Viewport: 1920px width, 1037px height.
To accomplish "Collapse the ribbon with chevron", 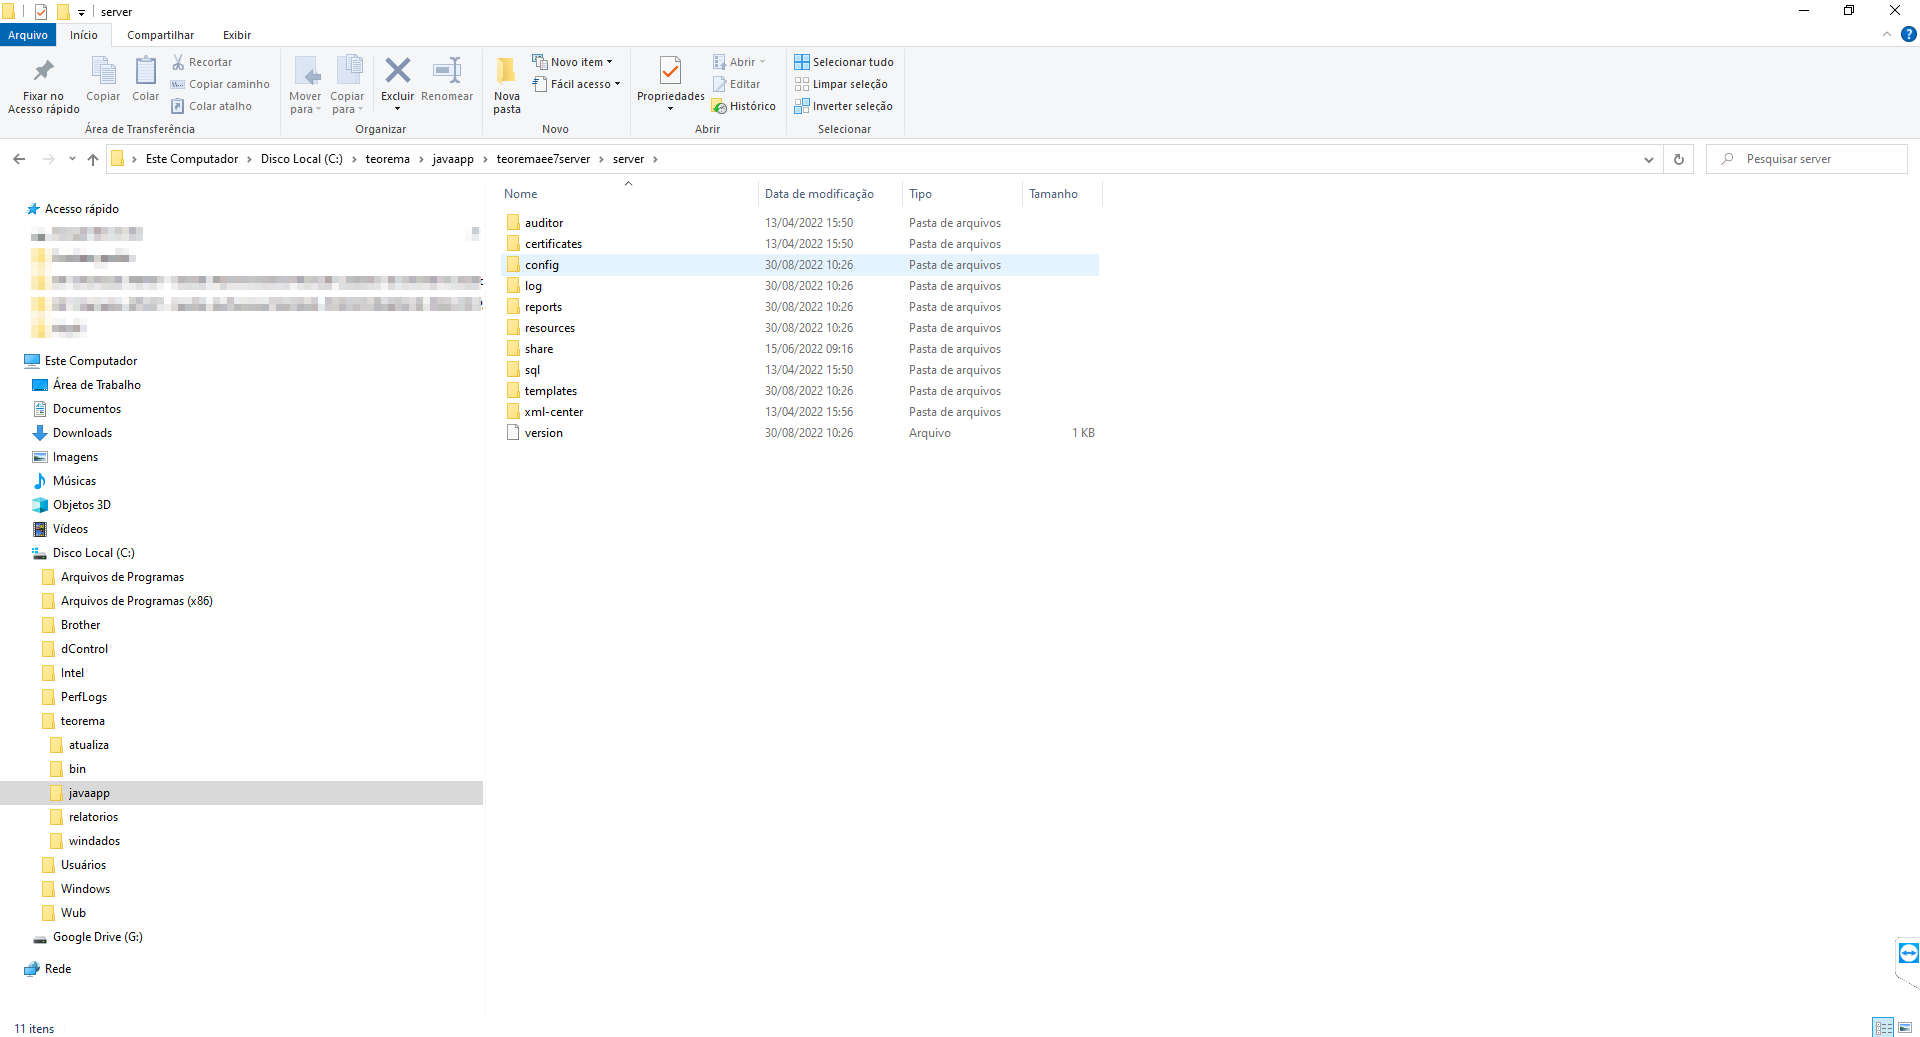I will pyautogui.click(x=1886, y=35).
